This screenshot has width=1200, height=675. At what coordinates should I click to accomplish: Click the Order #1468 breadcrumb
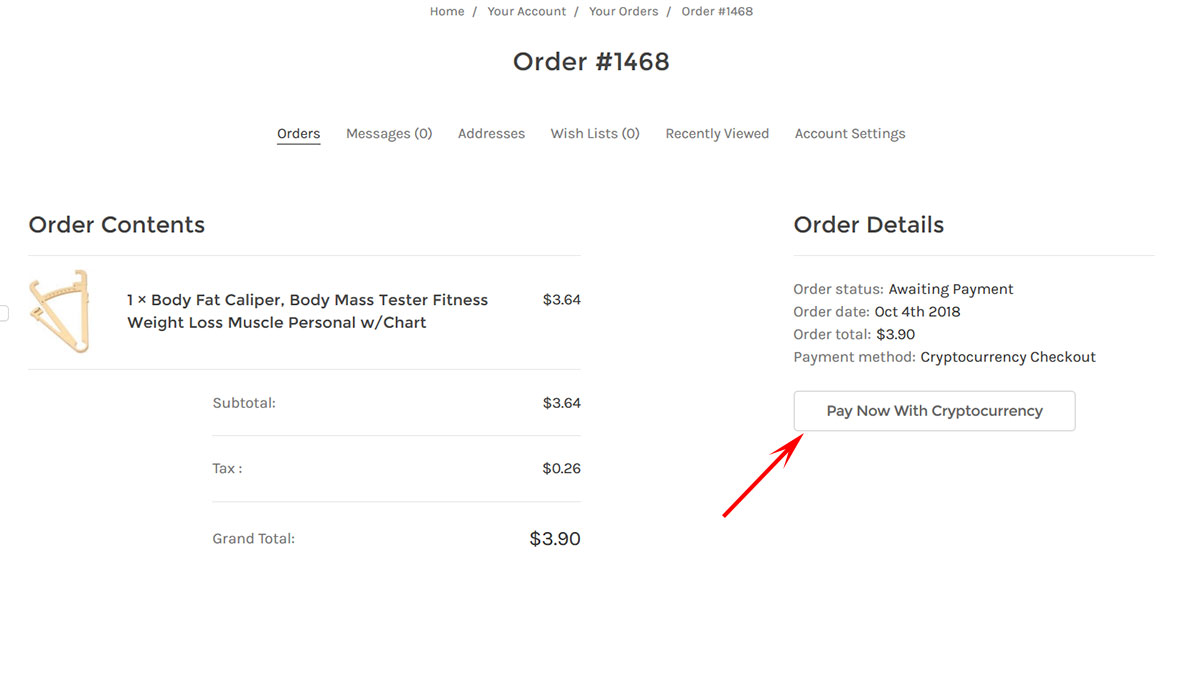pos(717,12)
